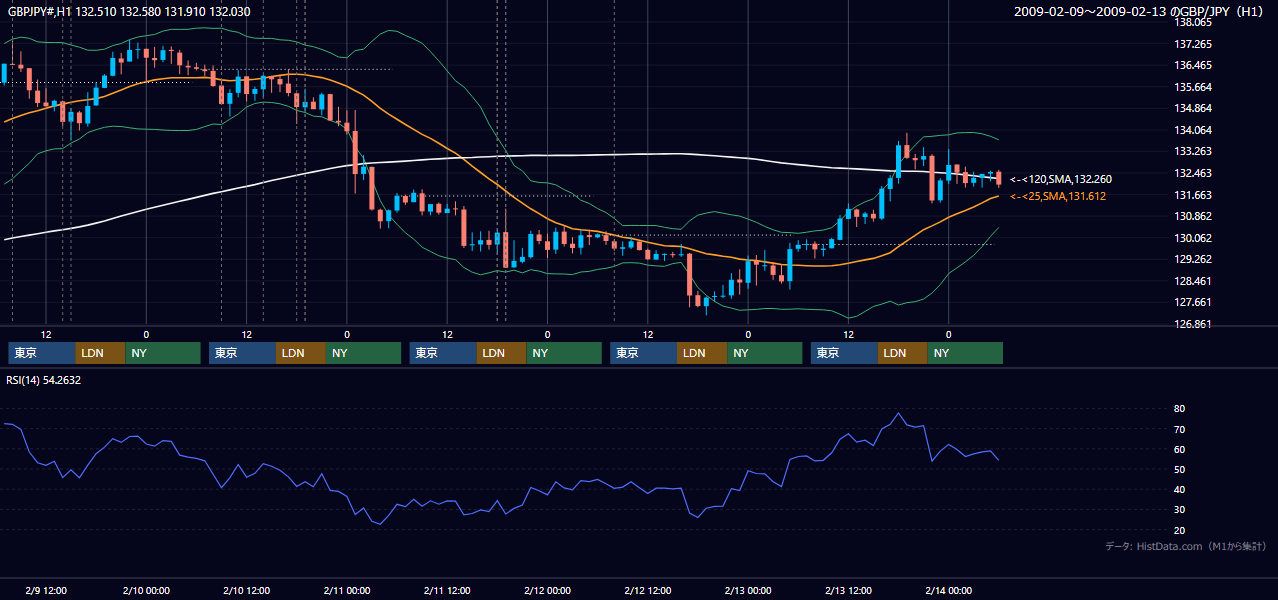Image resolution: width=1278 pixels, height=600 pixels.
Task: Click price axis value 134.064
Action: pos(1194,130)
